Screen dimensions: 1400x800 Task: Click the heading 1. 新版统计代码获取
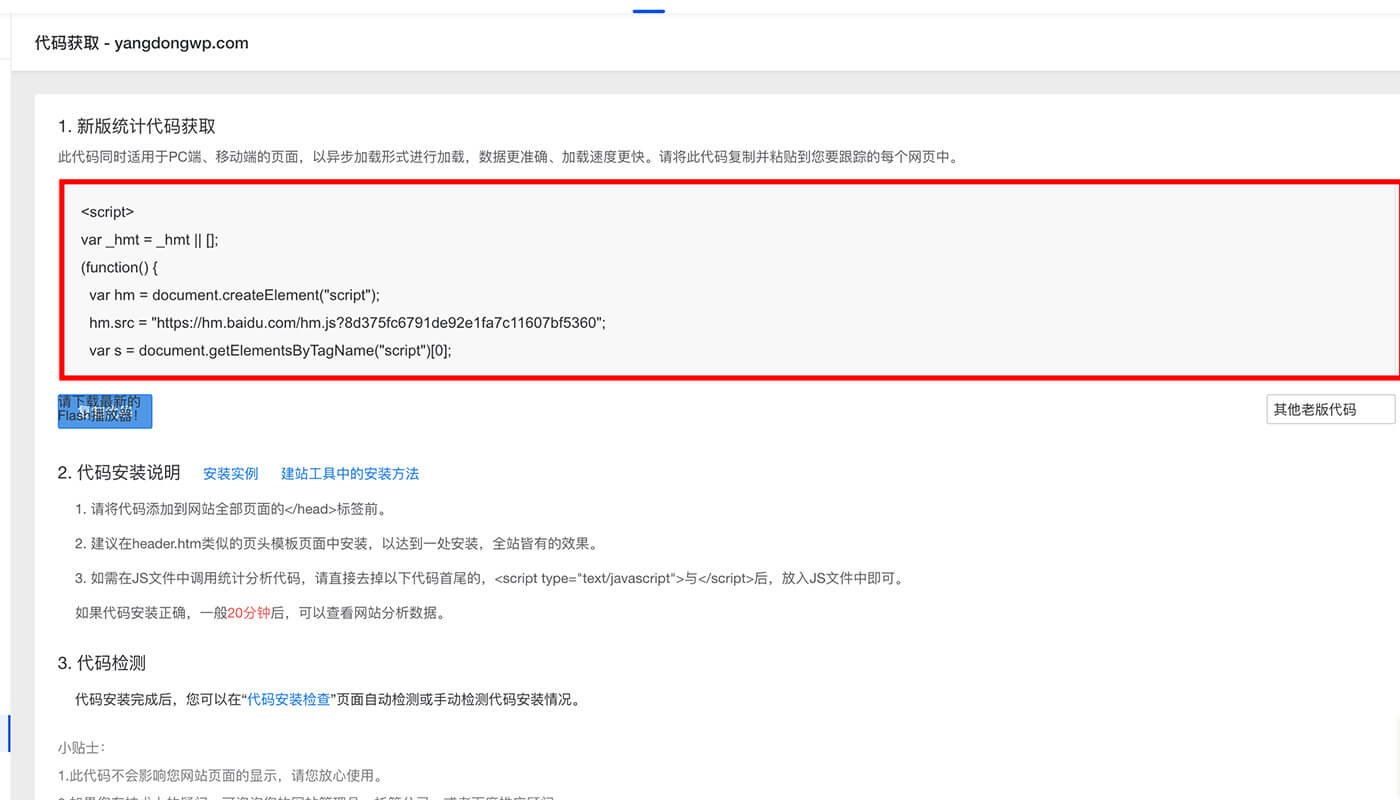136,126
